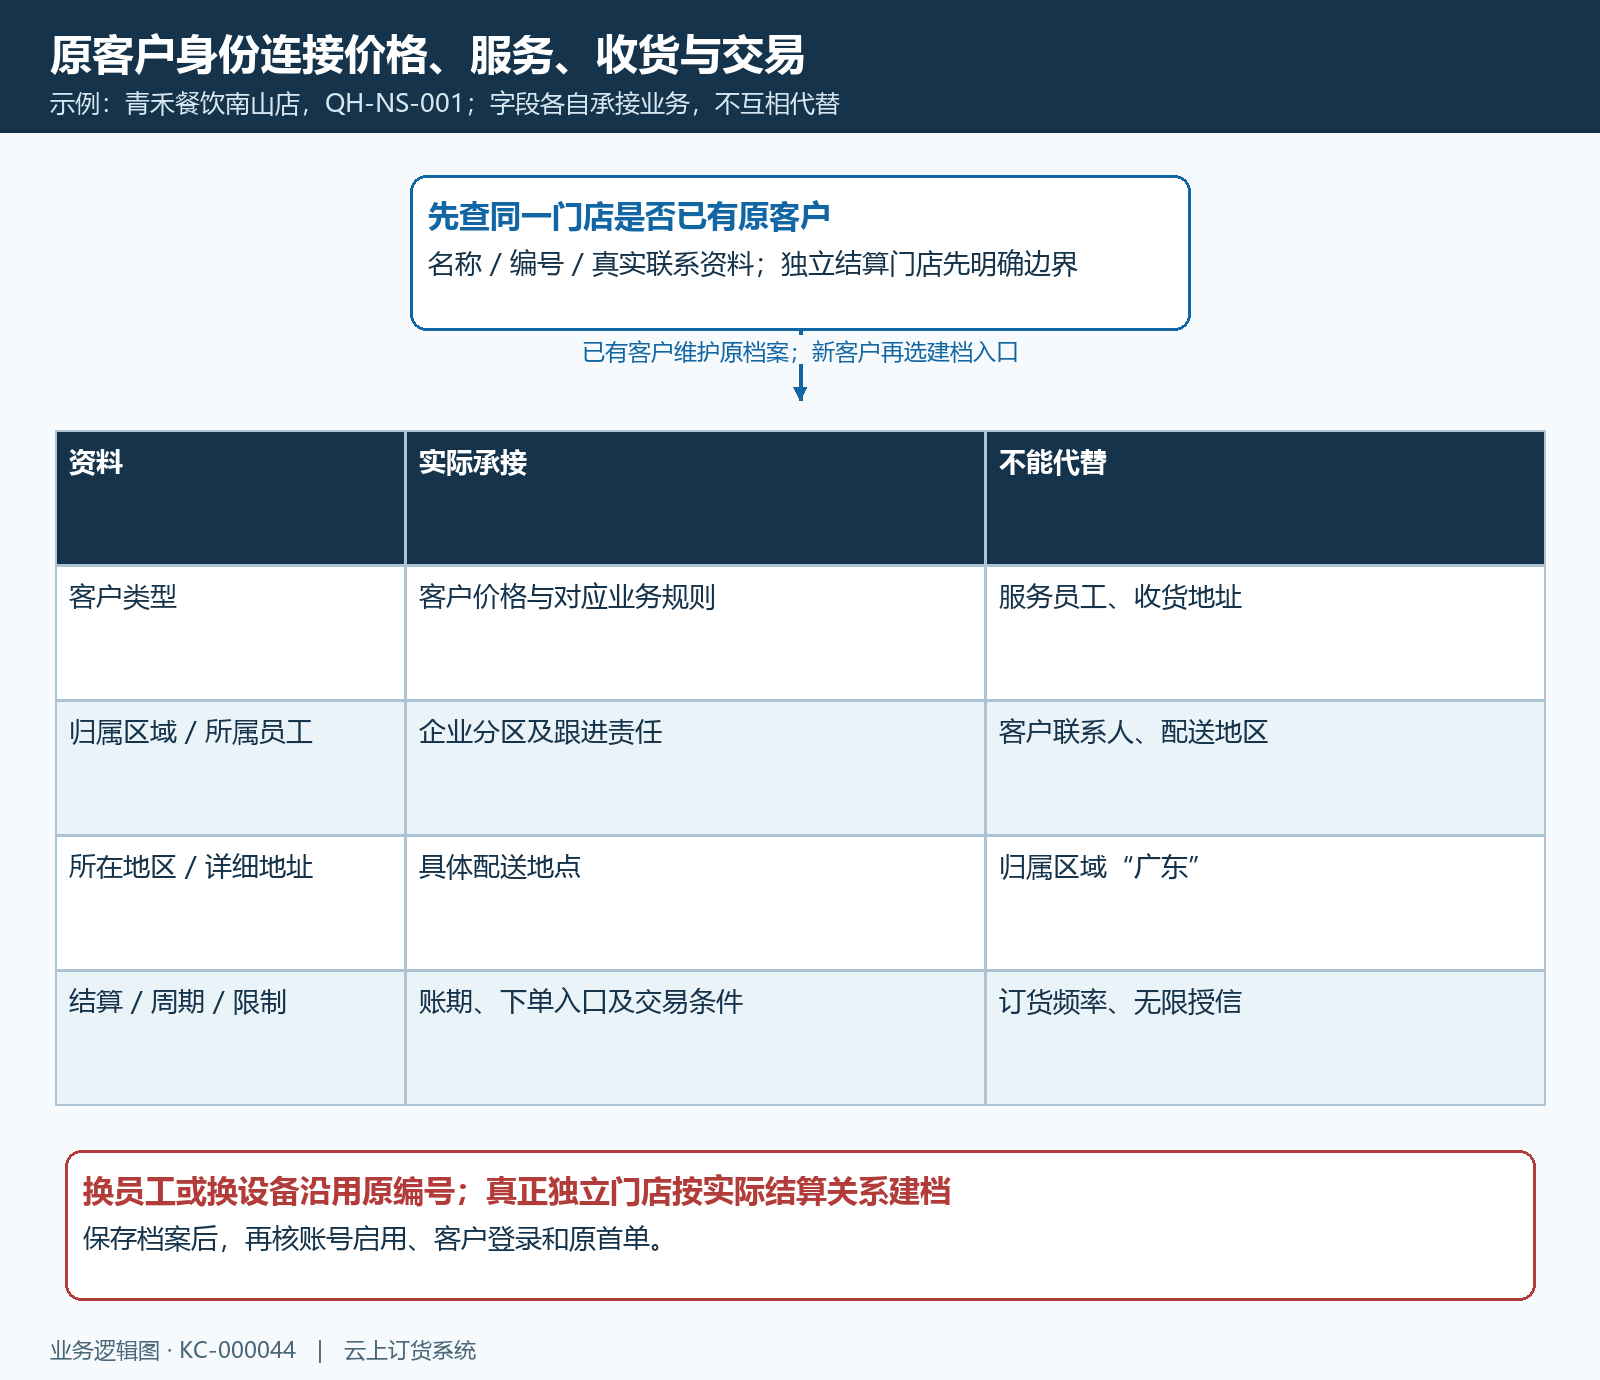Click the subtitle starting with 示例：青禾餐饮南山店

(445, 104)
